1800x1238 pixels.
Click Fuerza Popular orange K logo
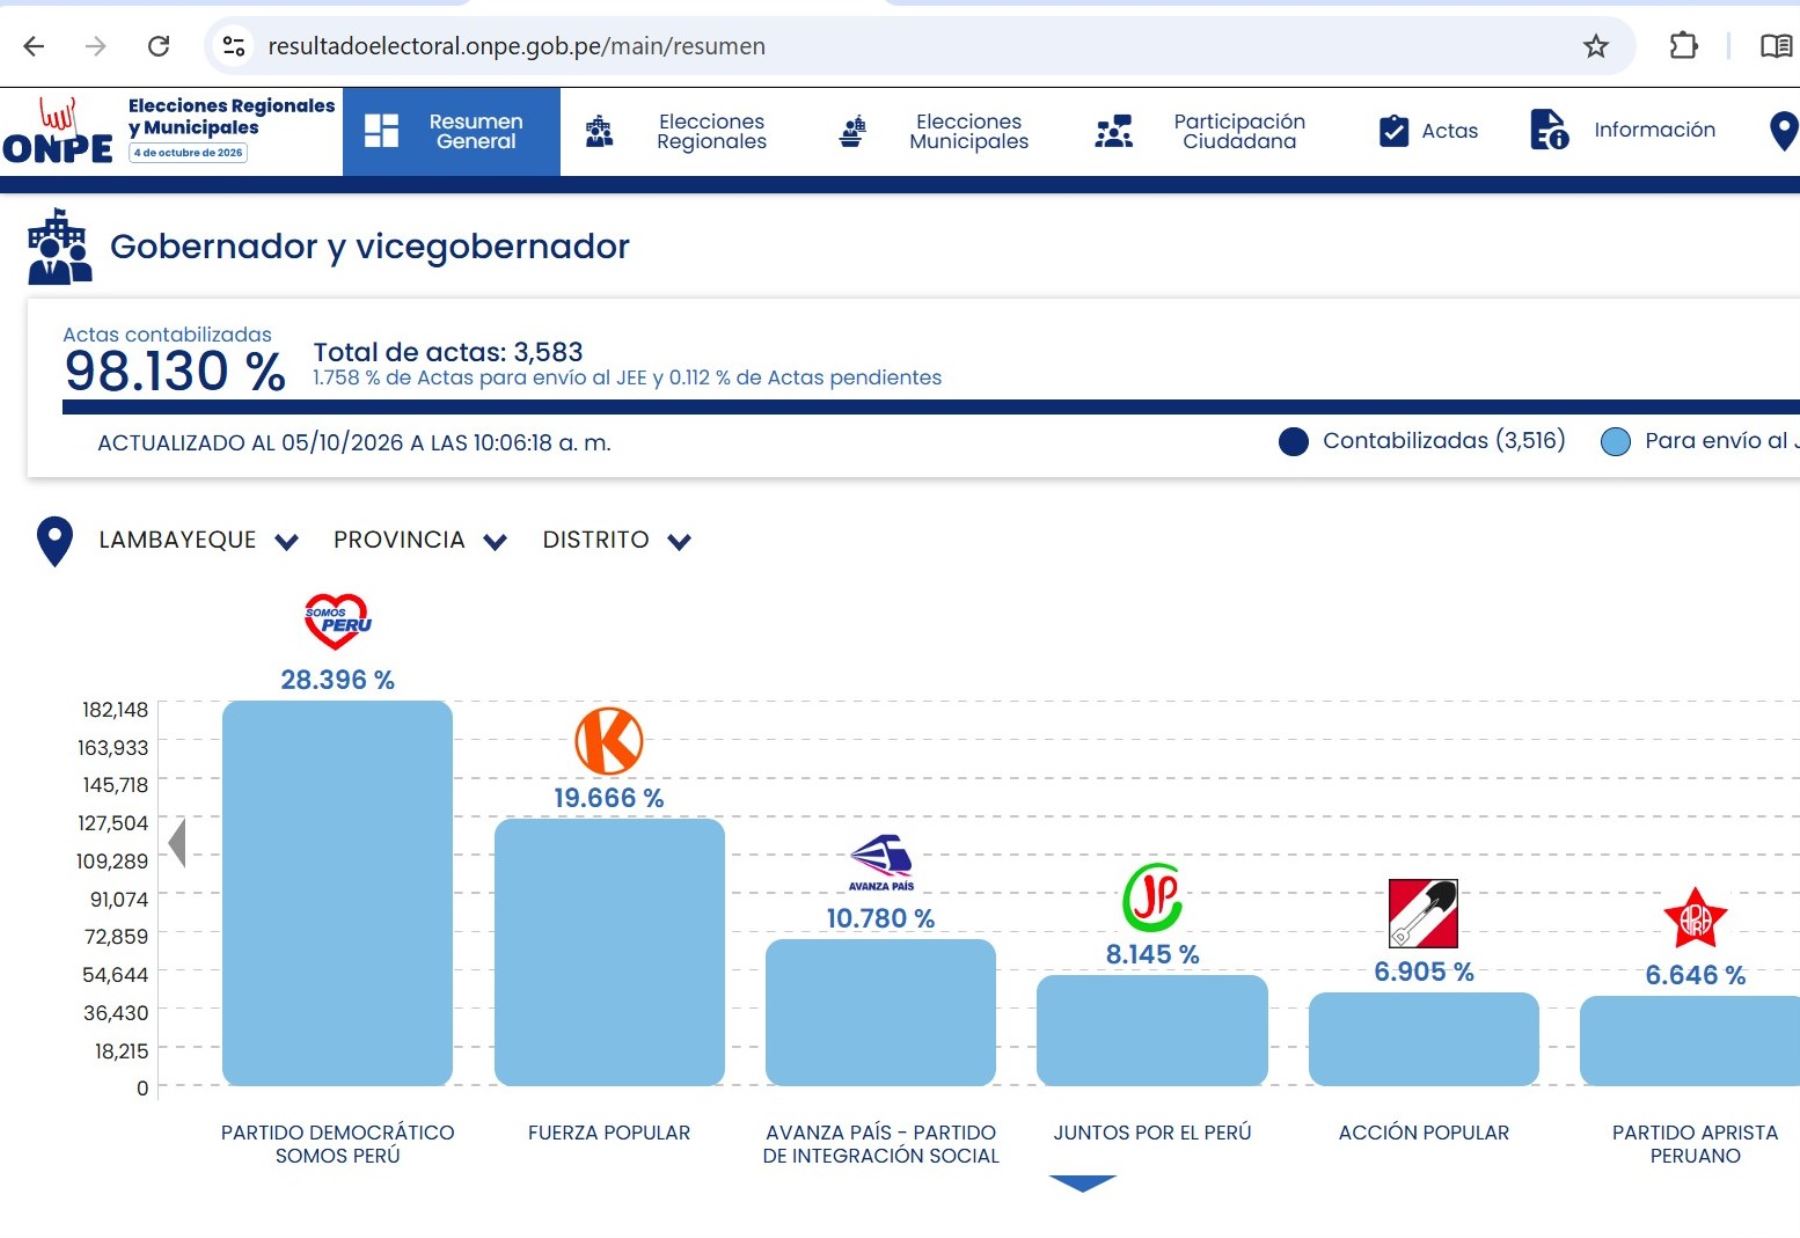tap(609, 741)
